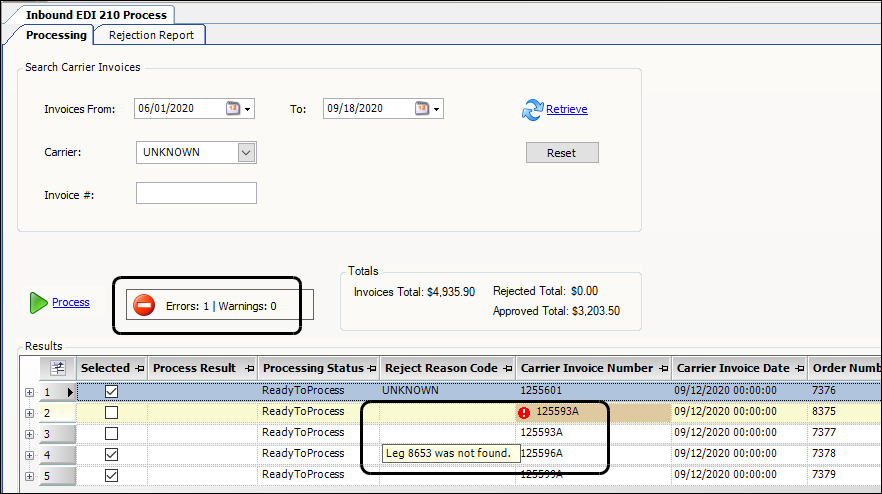The width and height of the screenshot is (882, 494).
Task: Click the blue Retrieve refresh icon
Action: pyautogui.click(x=532, y=110)
